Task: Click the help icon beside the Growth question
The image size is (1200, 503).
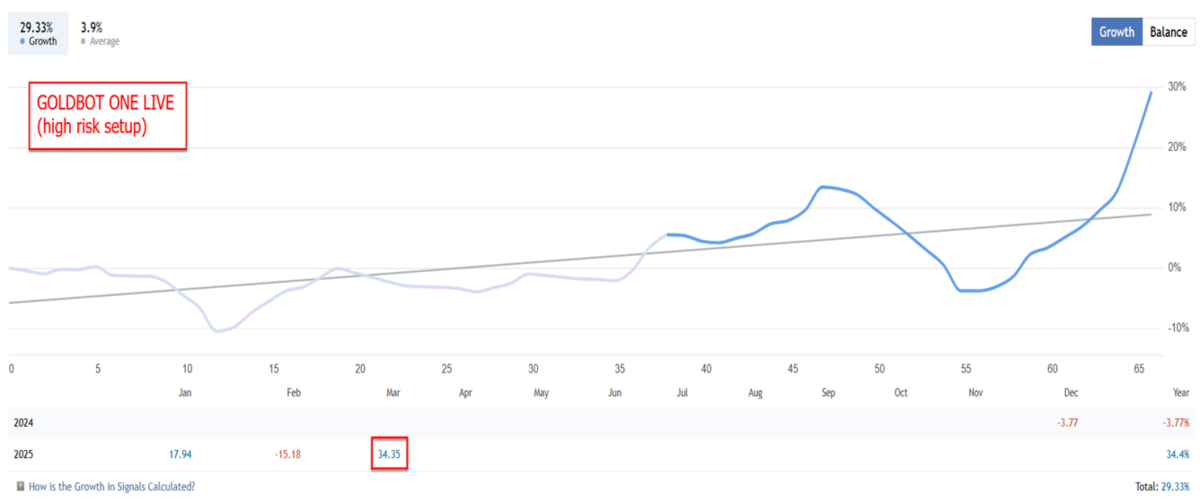Action: point(21,486)
